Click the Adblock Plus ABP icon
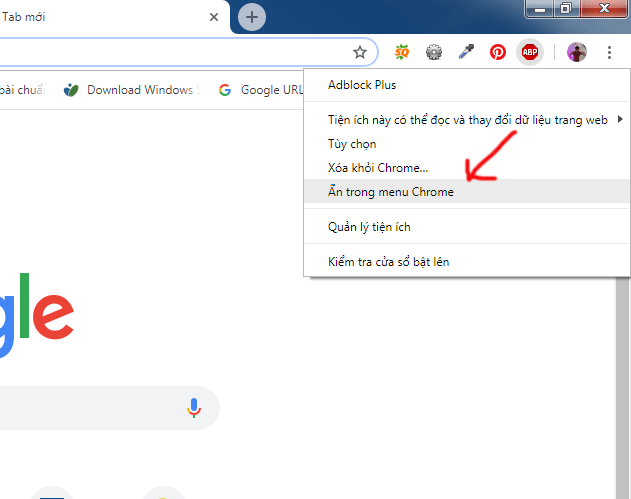This screenshot has width=631, height=499. click(530, 52)
